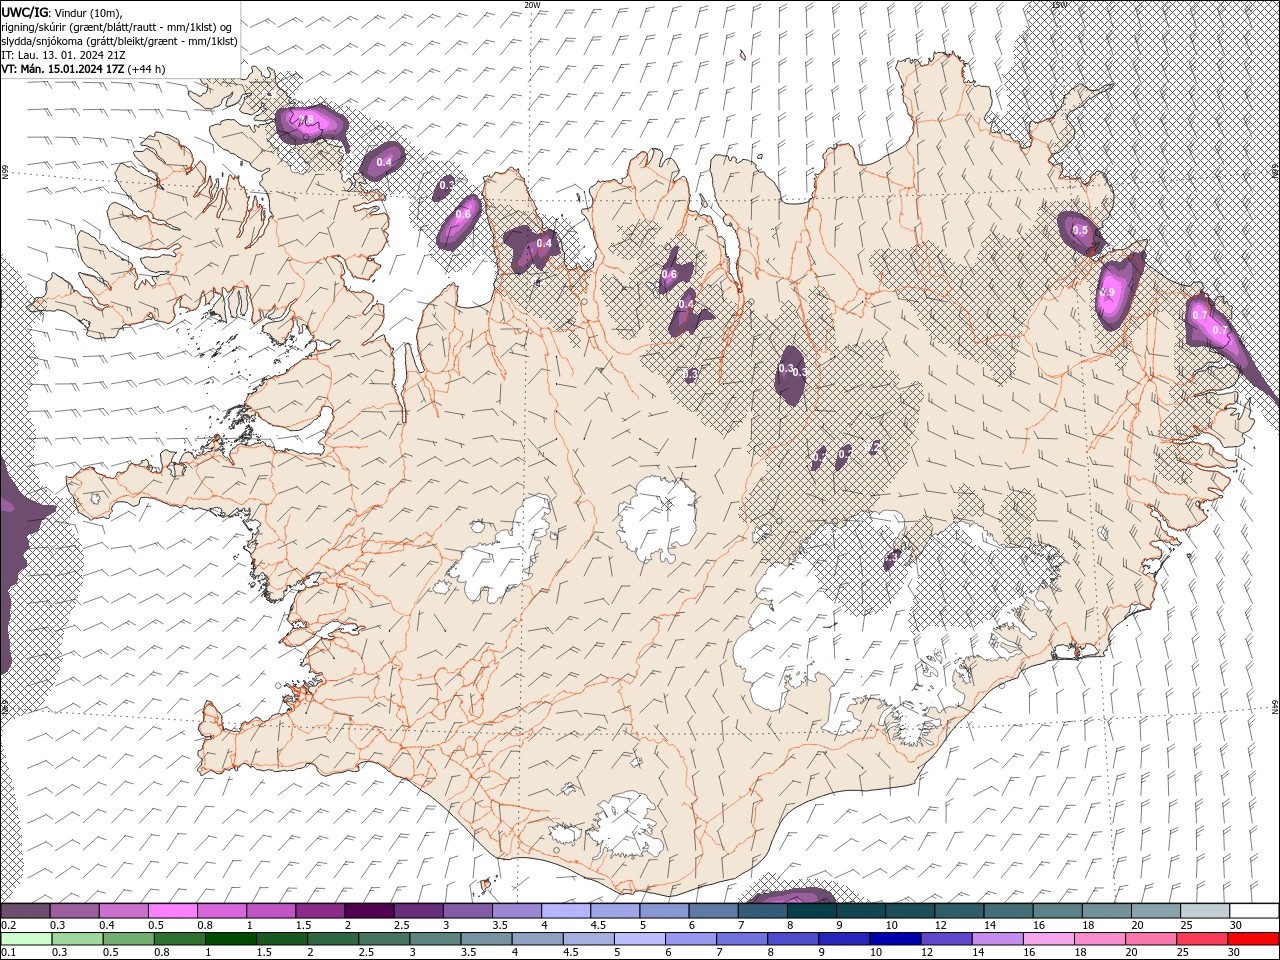Click the bottom-row light pink swatch starting at 16
The width and height of the screenshot is (1280, 960).
tap(1049, 939)
